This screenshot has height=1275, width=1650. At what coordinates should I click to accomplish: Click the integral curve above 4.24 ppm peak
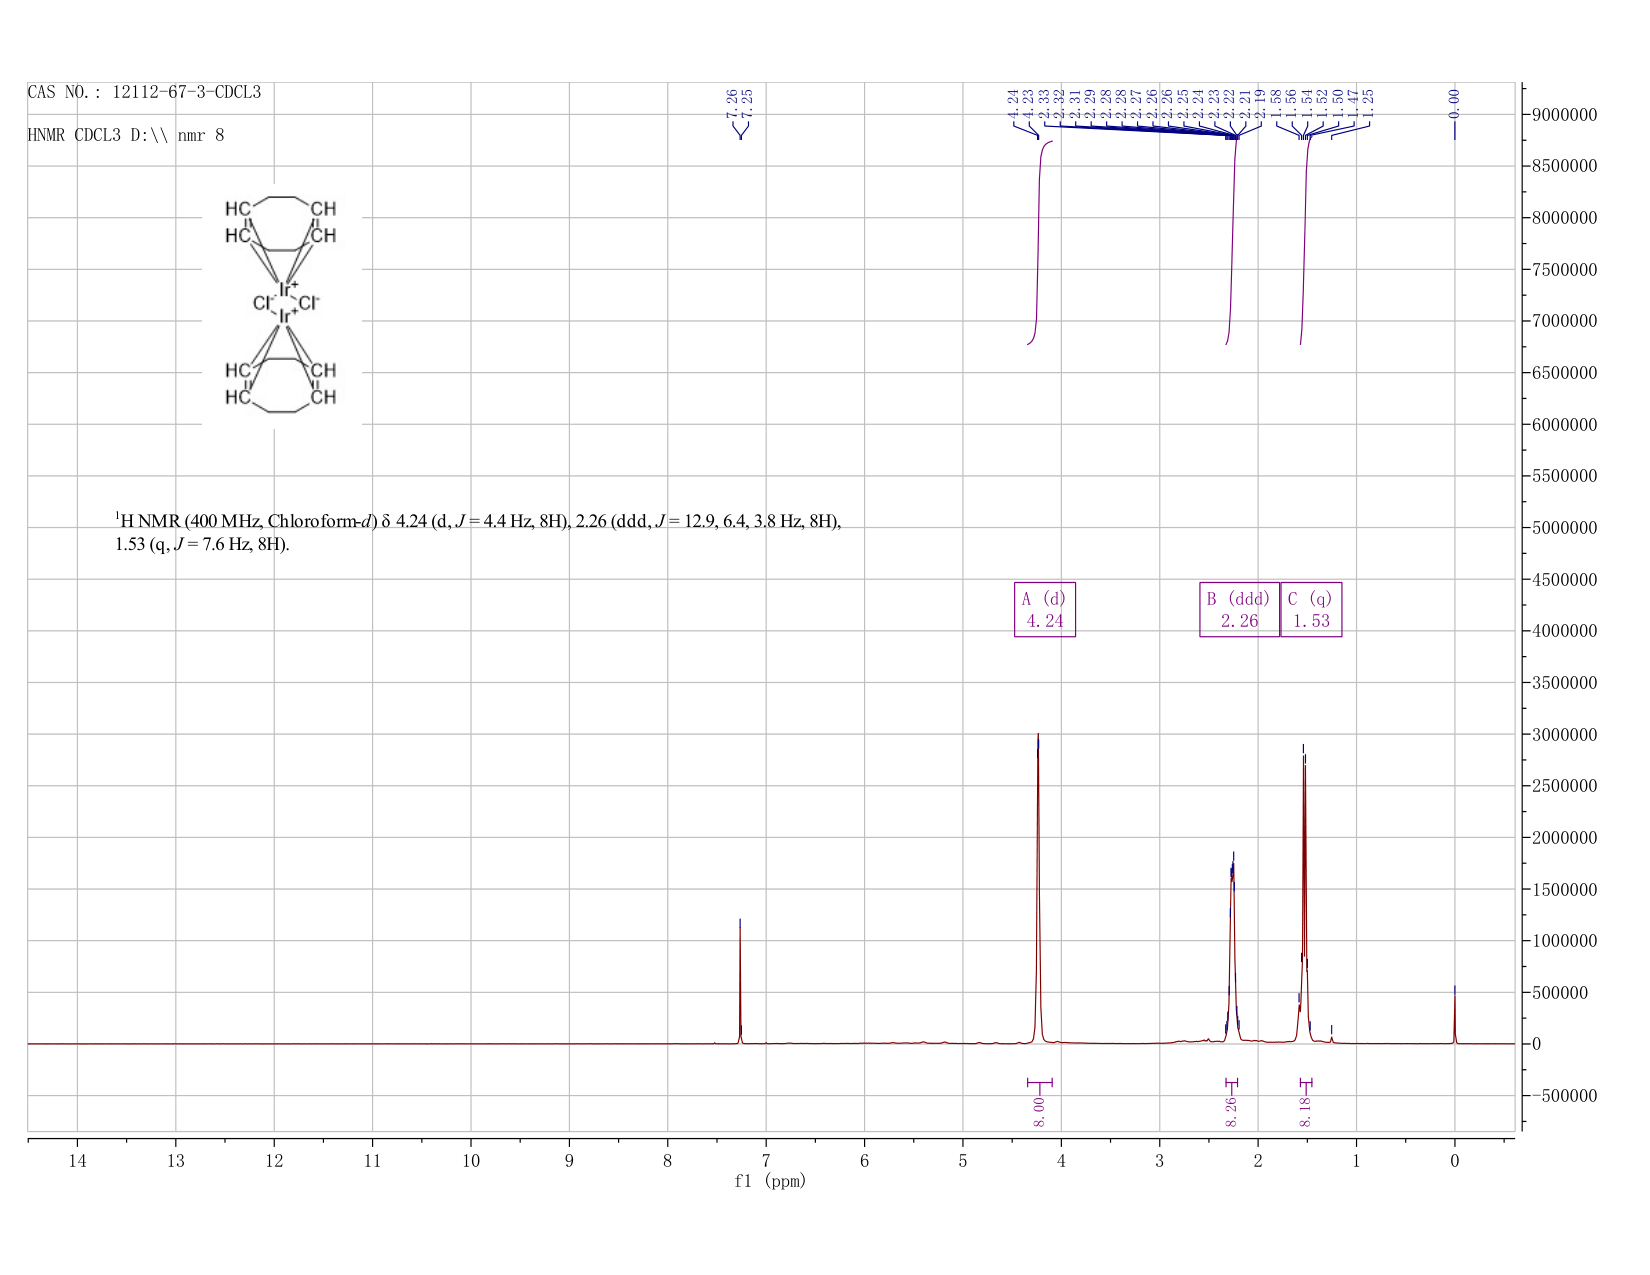click(x=1039, y=243)
